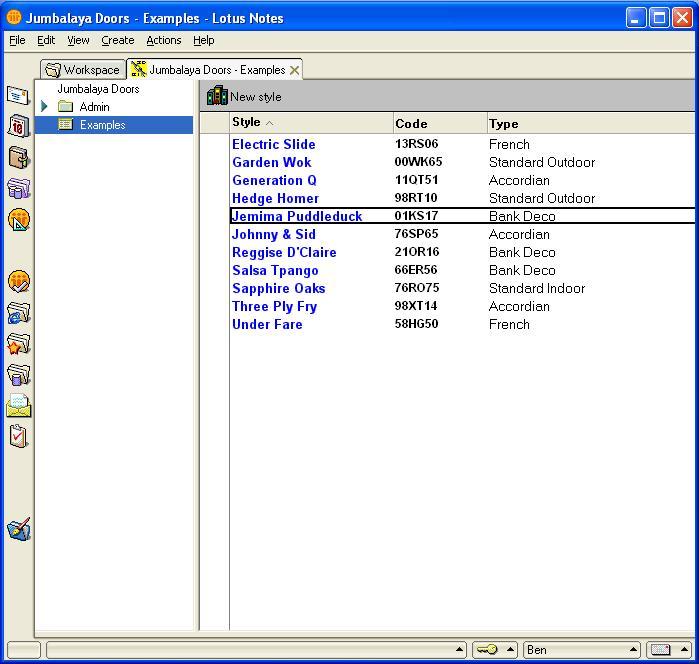Open the Calendar bookmark icon
This screenshot has width=699, height=664.
[x=18, y=126]
